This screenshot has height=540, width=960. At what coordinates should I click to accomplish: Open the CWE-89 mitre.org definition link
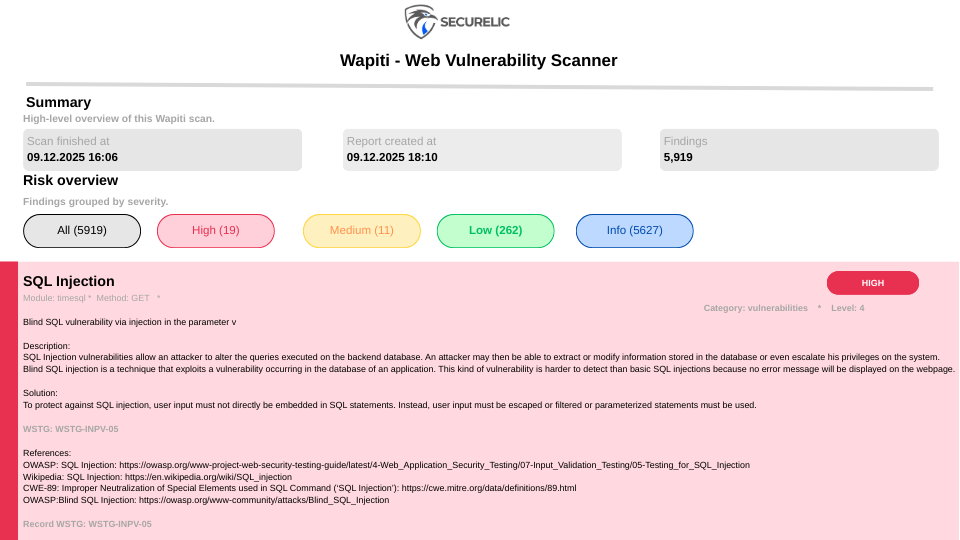click(x=488, y=488)
